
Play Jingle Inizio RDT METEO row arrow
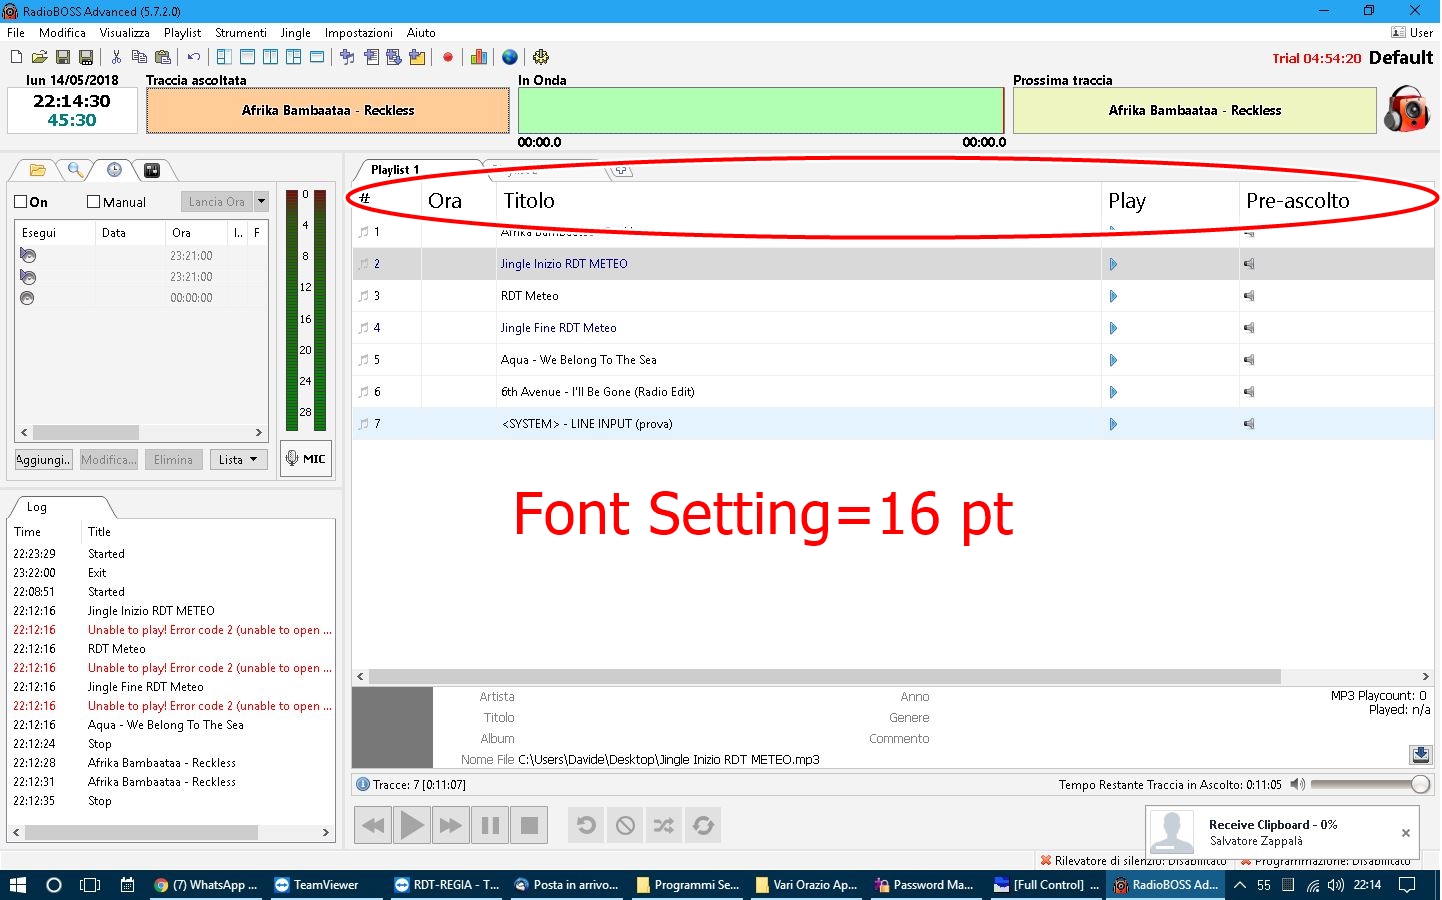pyautogui.click(x=1113, y=264)
